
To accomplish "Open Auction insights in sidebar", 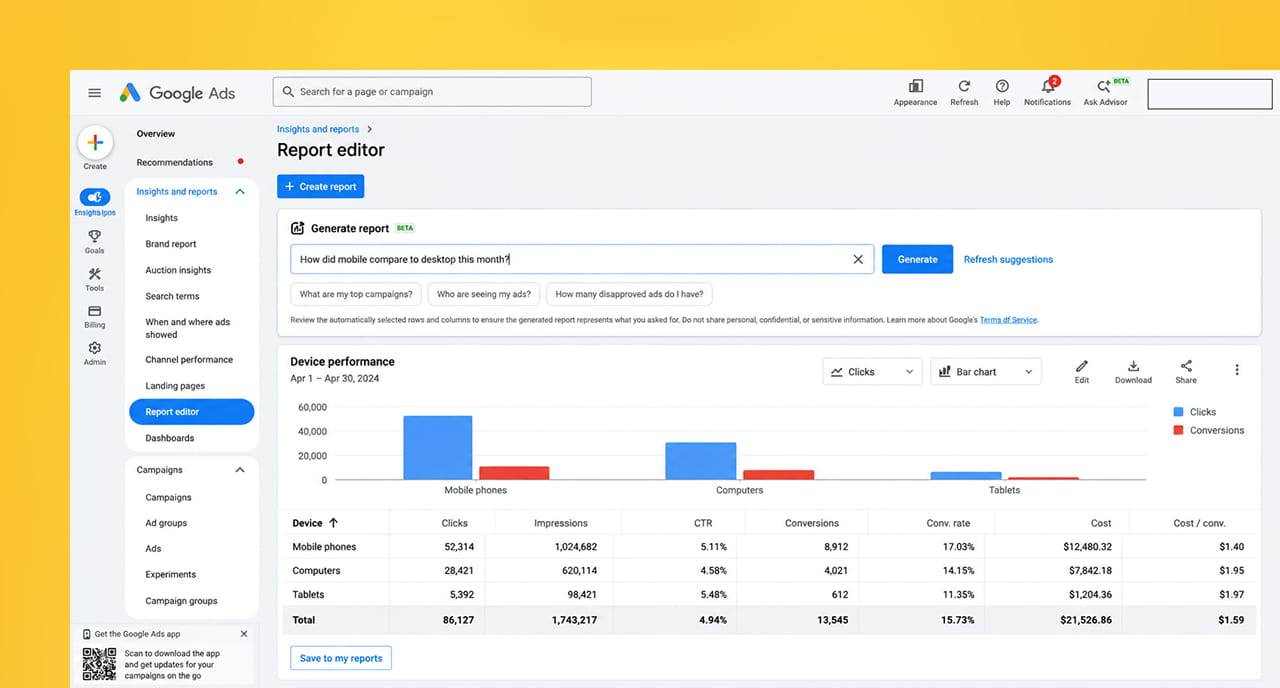I will pos(178,270).
